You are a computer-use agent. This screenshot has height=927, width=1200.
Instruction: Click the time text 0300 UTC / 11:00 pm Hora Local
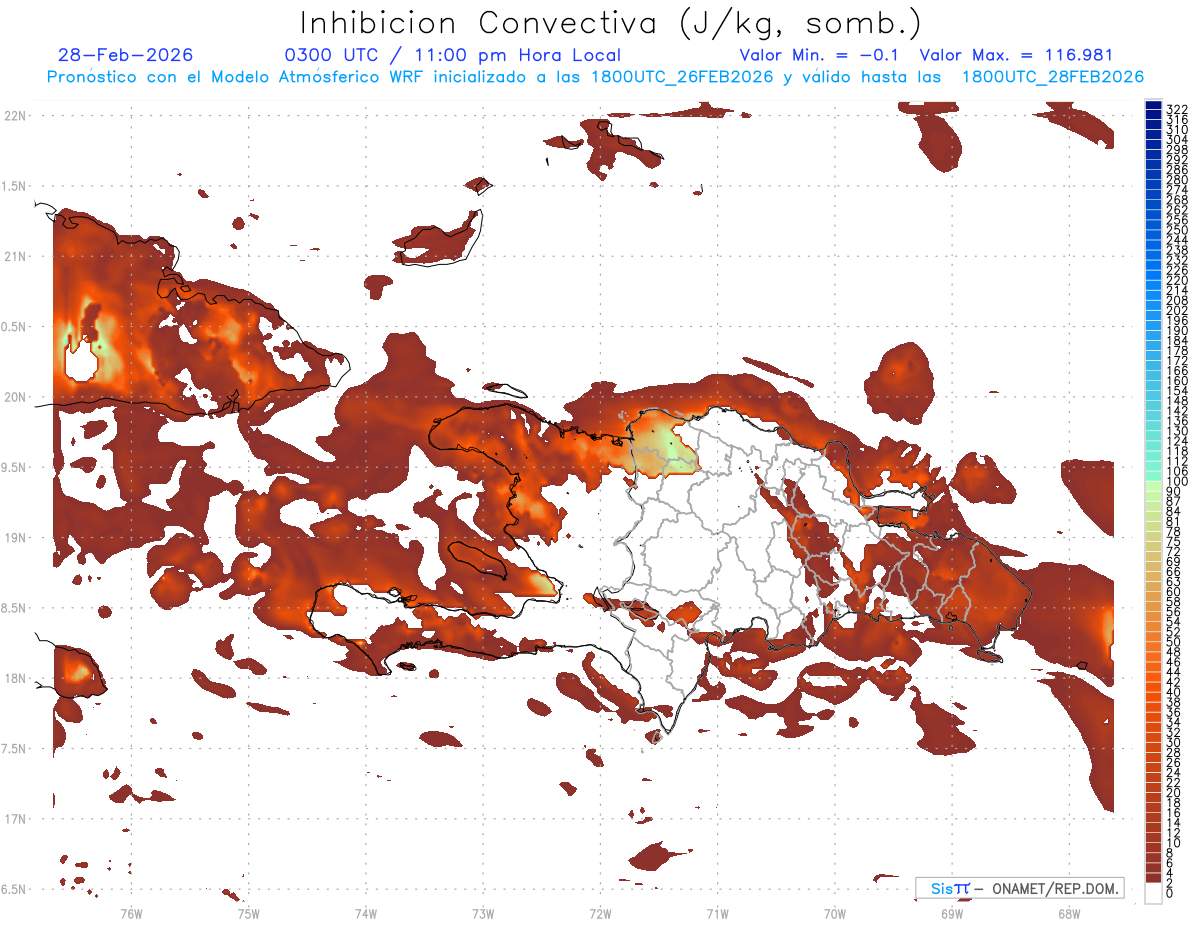(x=453, y=55)
